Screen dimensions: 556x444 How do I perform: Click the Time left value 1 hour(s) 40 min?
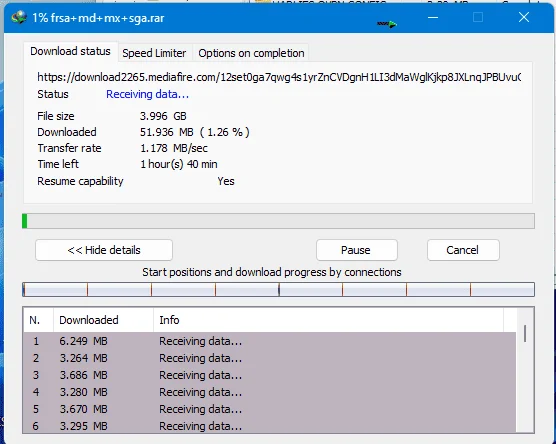click(x=179, y=164)
